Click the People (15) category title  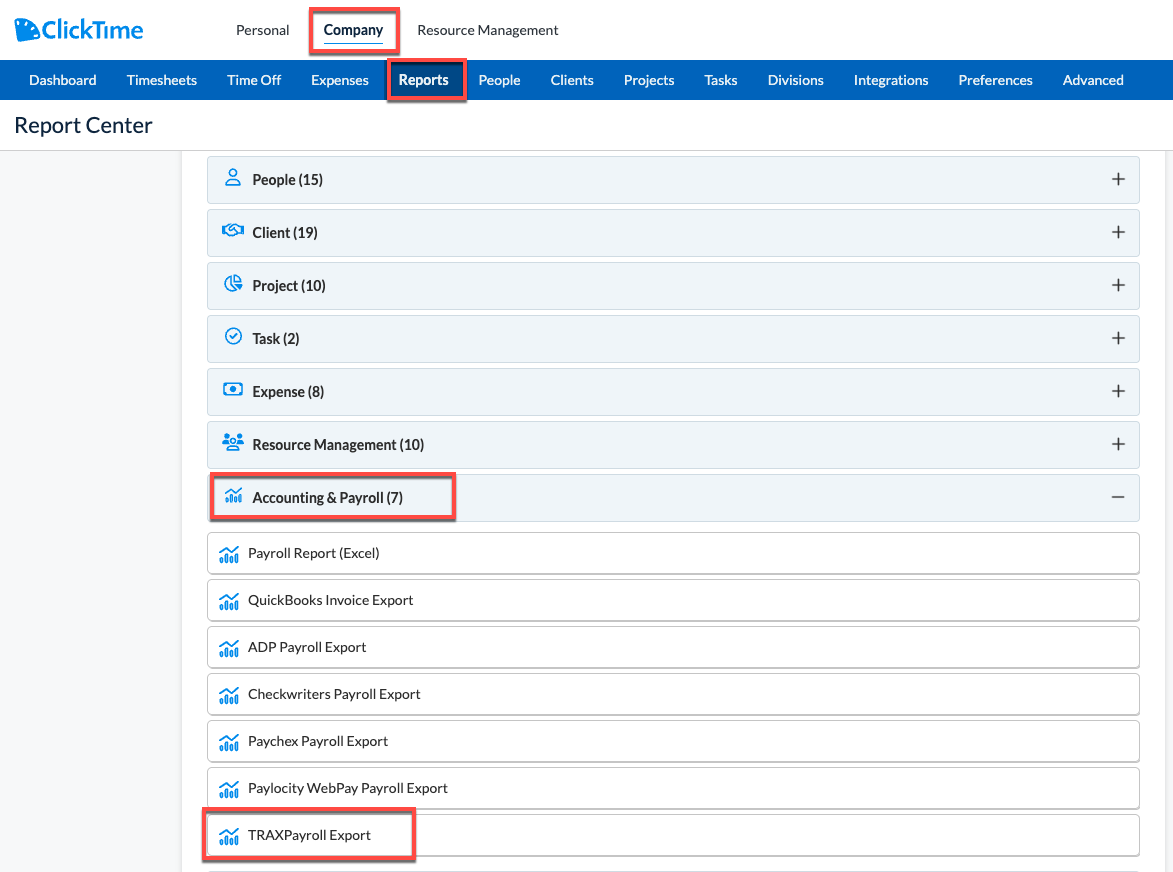pyautogui.click(x=287, y=179)
